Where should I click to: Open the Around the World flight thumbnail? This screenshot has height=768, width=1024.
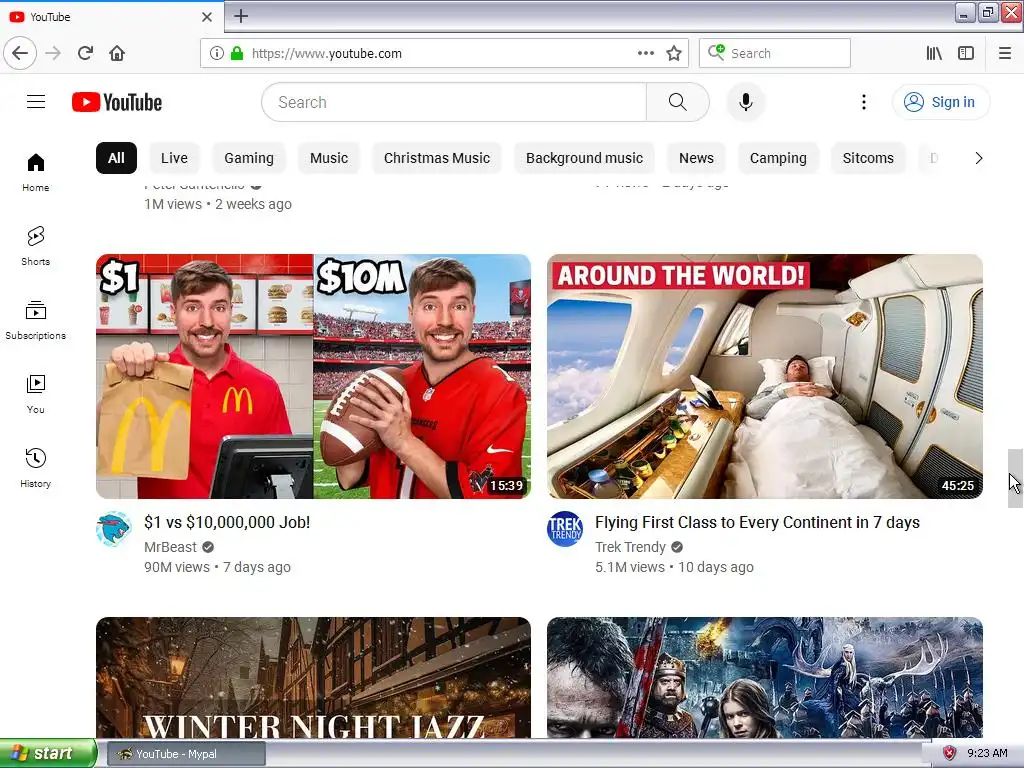pos(765,376)
